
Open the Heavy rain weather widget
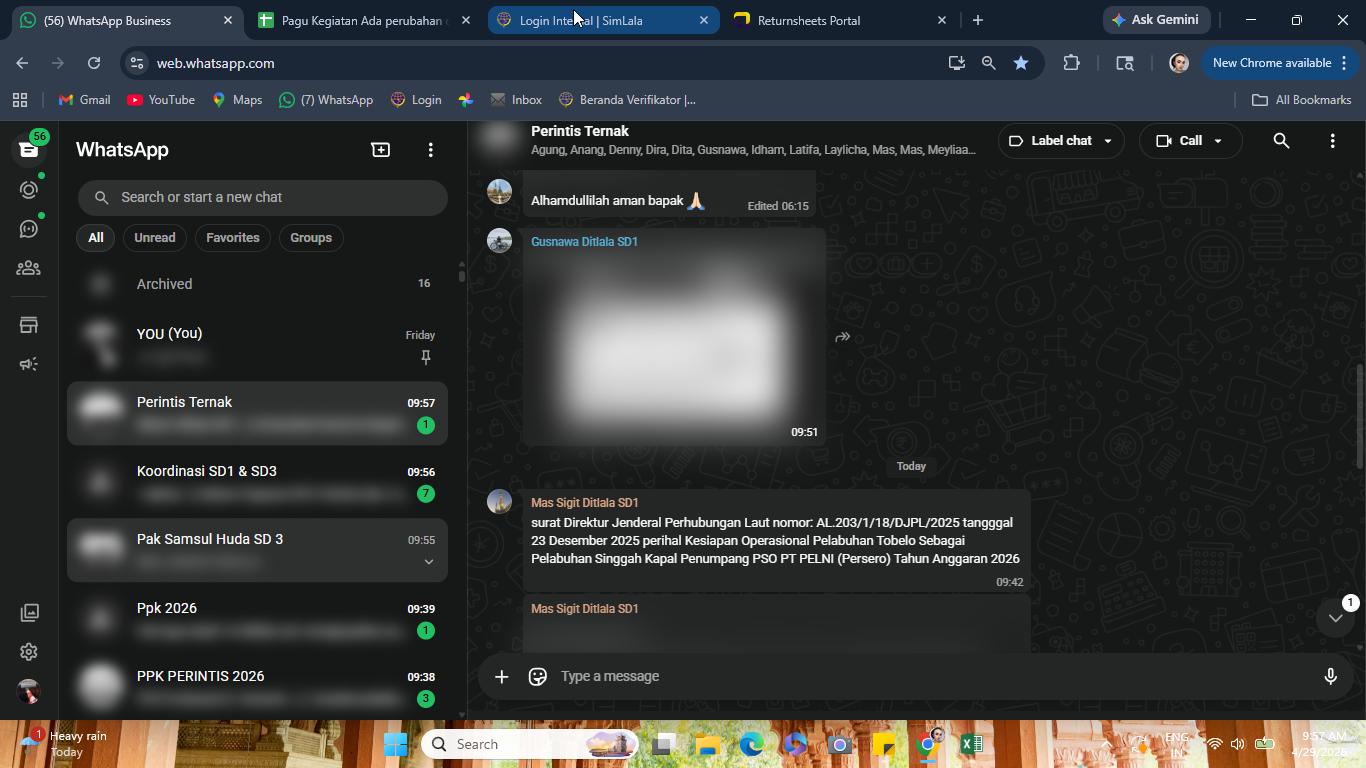66,744
